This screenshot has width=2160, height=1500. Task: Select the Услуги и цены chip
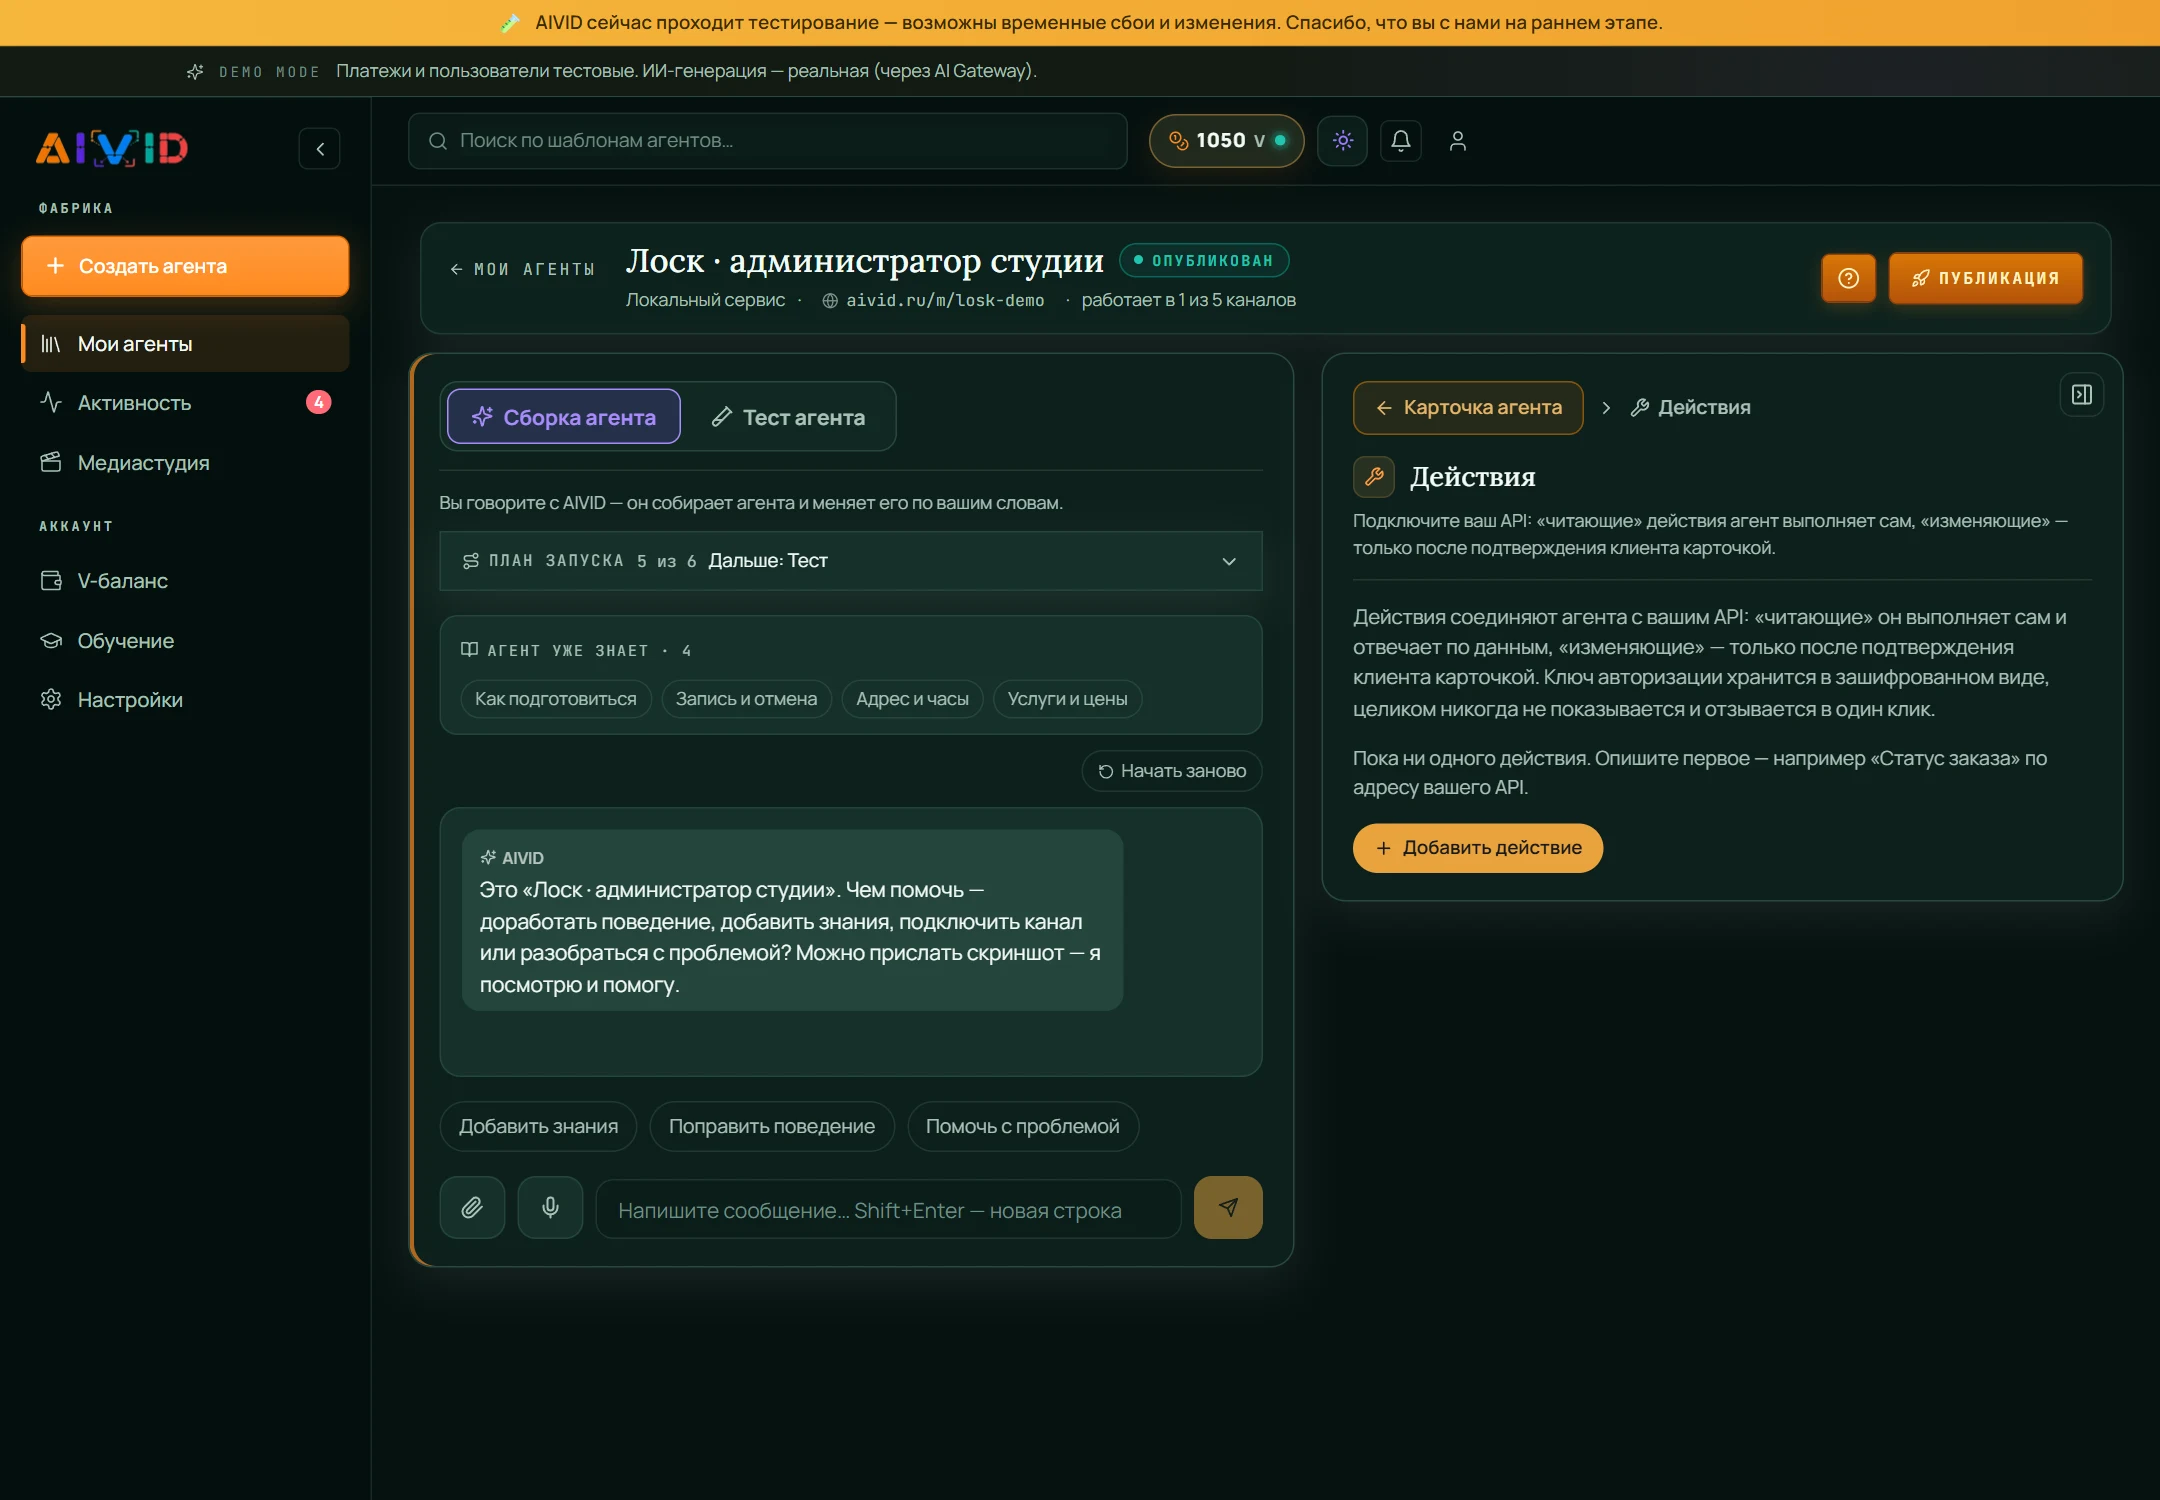click(1067, 699)
